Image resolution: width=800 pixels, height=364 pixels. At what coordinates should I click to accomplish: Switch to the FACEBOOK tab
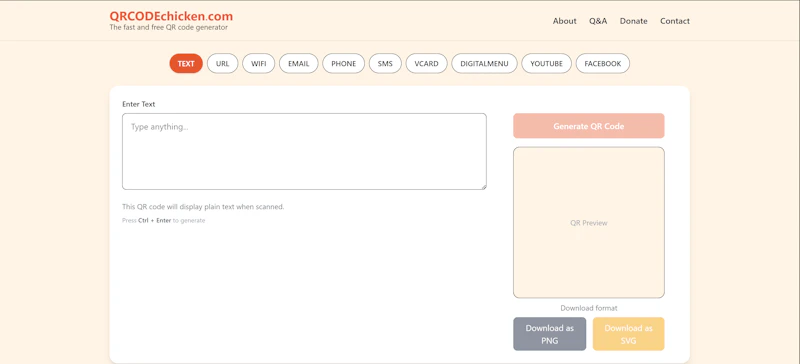point(603,64)
